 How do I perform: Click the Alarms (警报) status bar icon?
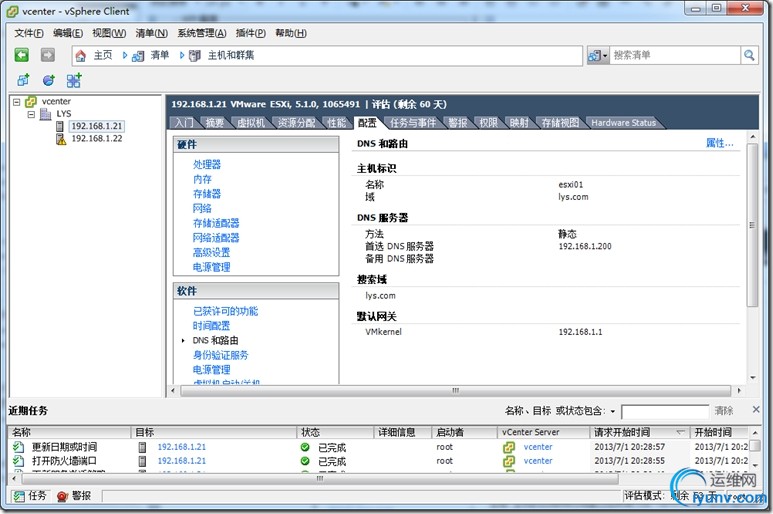click(63, 496)
